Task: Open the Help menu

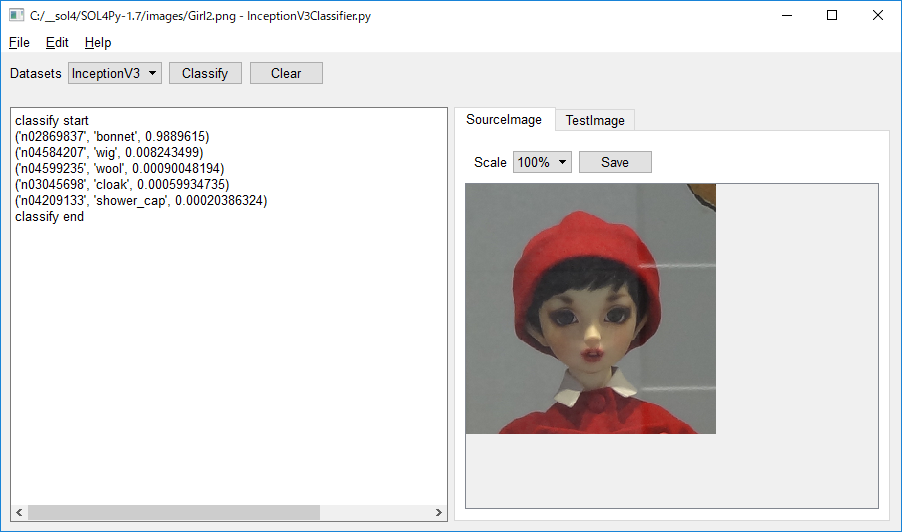Action: tap(98, 43)
